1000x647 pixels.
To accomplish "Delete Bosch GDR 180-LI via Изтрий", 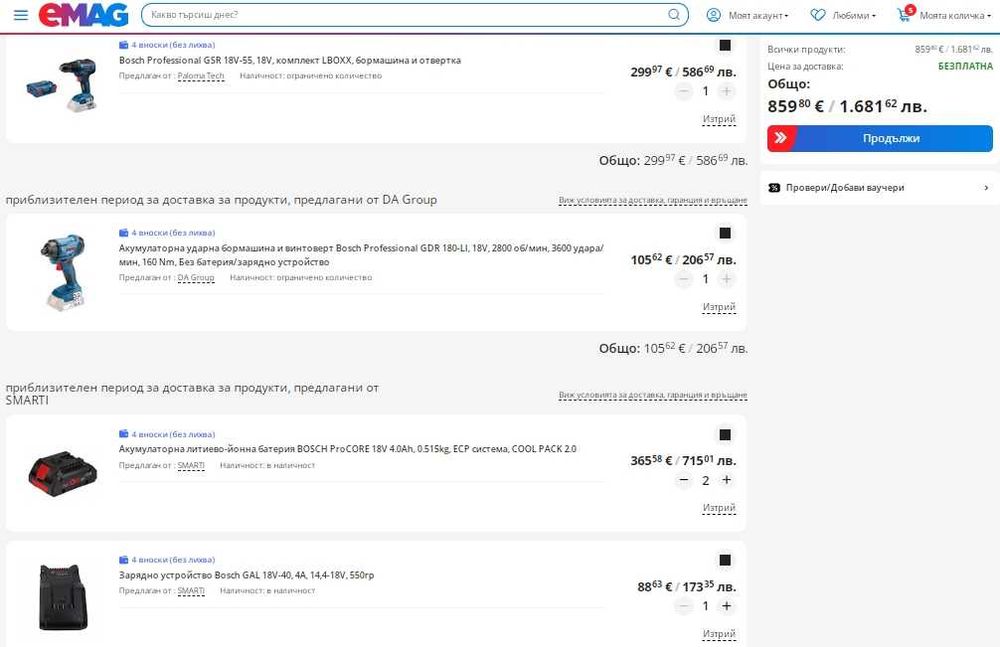I will pyautogui.click(x=719, y=307).
